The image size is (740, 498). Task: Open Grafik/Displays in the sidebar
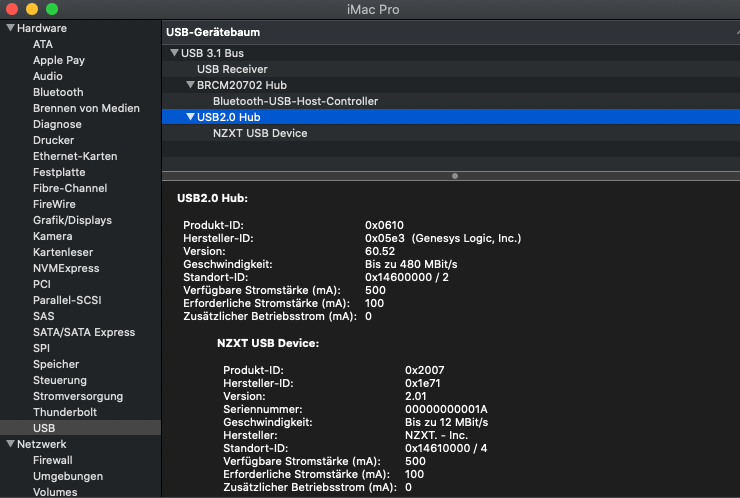coord(72,220)
